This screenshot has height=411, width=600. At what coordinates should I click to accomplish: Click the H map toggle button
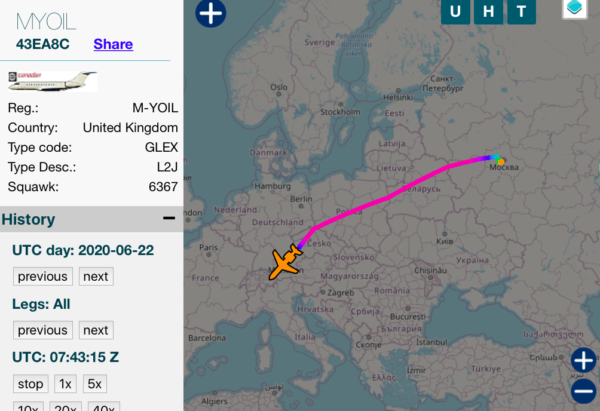[488, 12]
